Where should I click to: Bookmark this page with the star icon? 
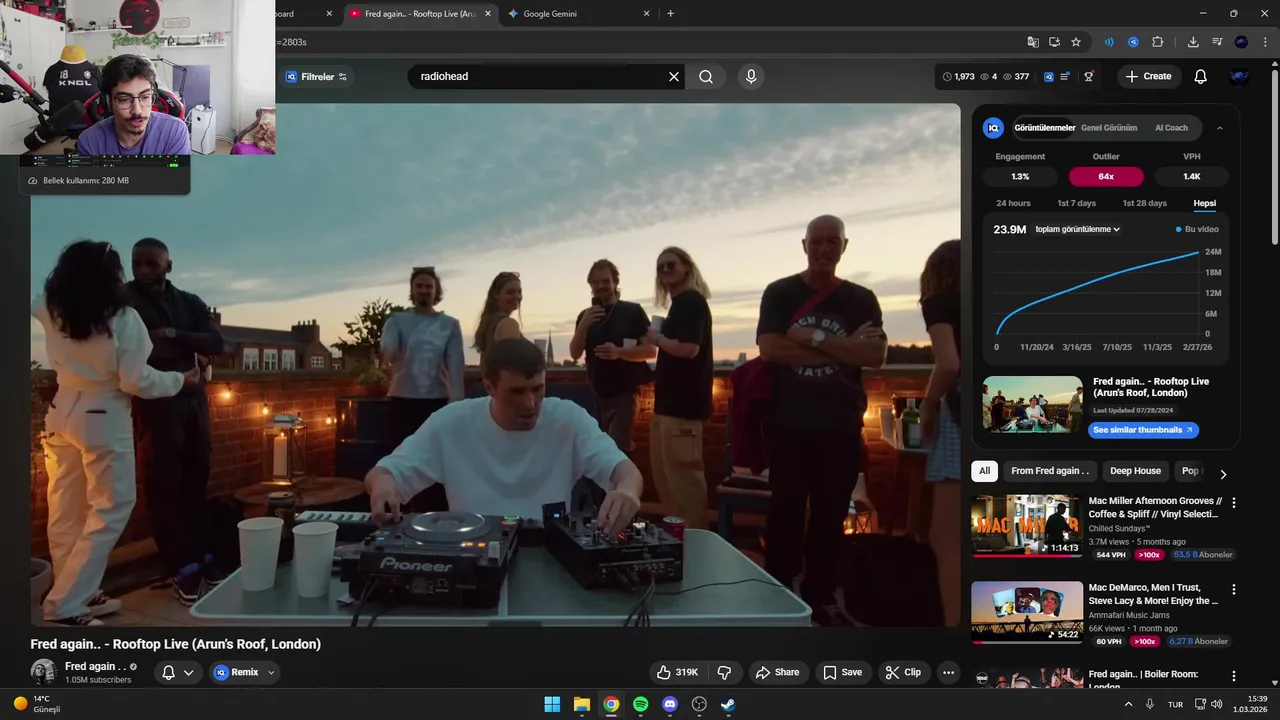[x=1076, y=42]
